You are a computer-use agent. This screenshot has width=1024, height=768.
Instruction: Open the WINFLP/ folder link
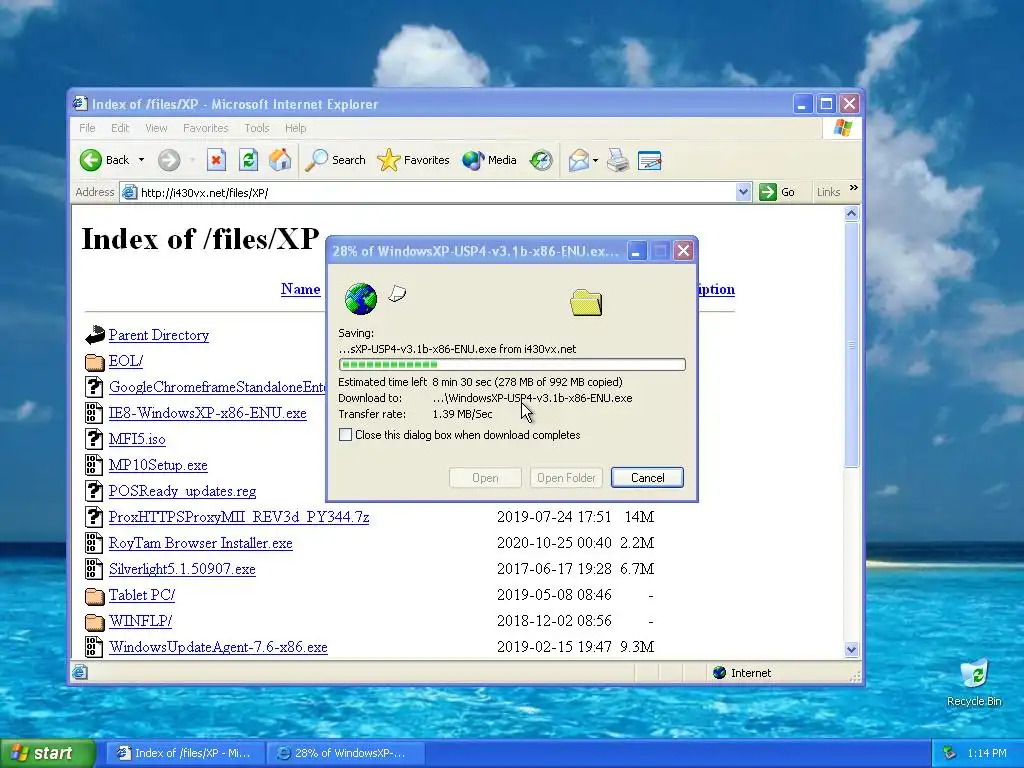140,621
